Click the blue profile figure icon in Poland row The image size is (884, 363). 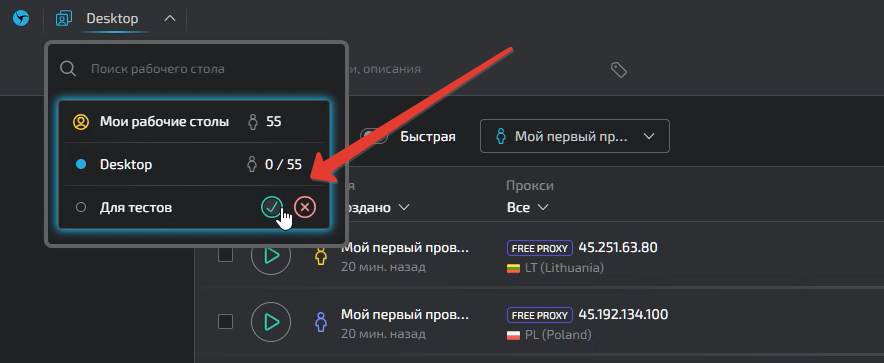[x=321, y=322]
